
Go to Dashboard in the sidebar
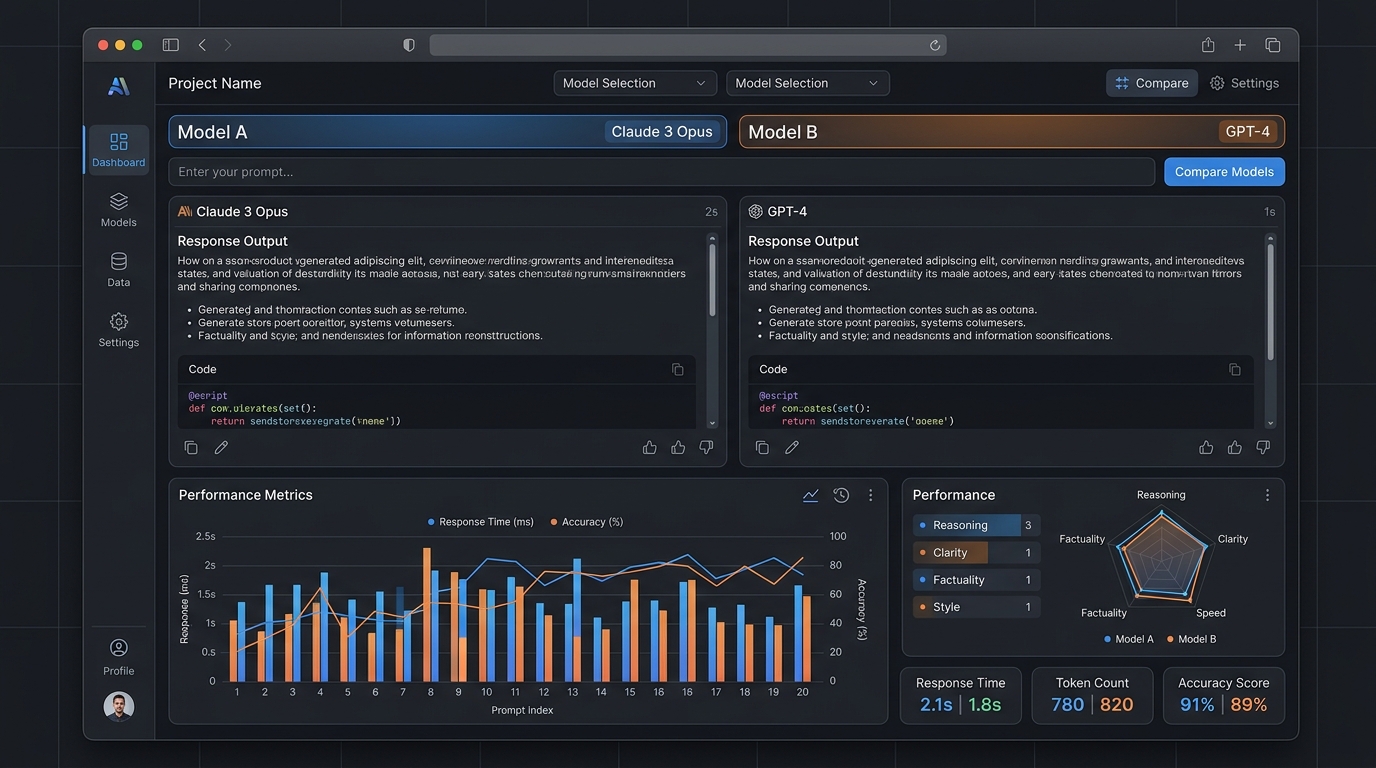[x=118, y=149]
